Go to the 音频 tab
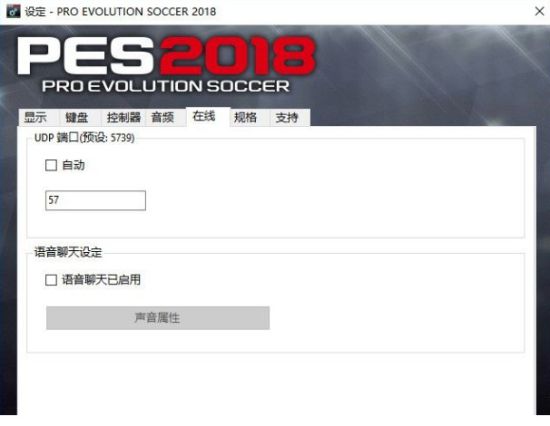The image size is (550, 426). tap(165, 117)
